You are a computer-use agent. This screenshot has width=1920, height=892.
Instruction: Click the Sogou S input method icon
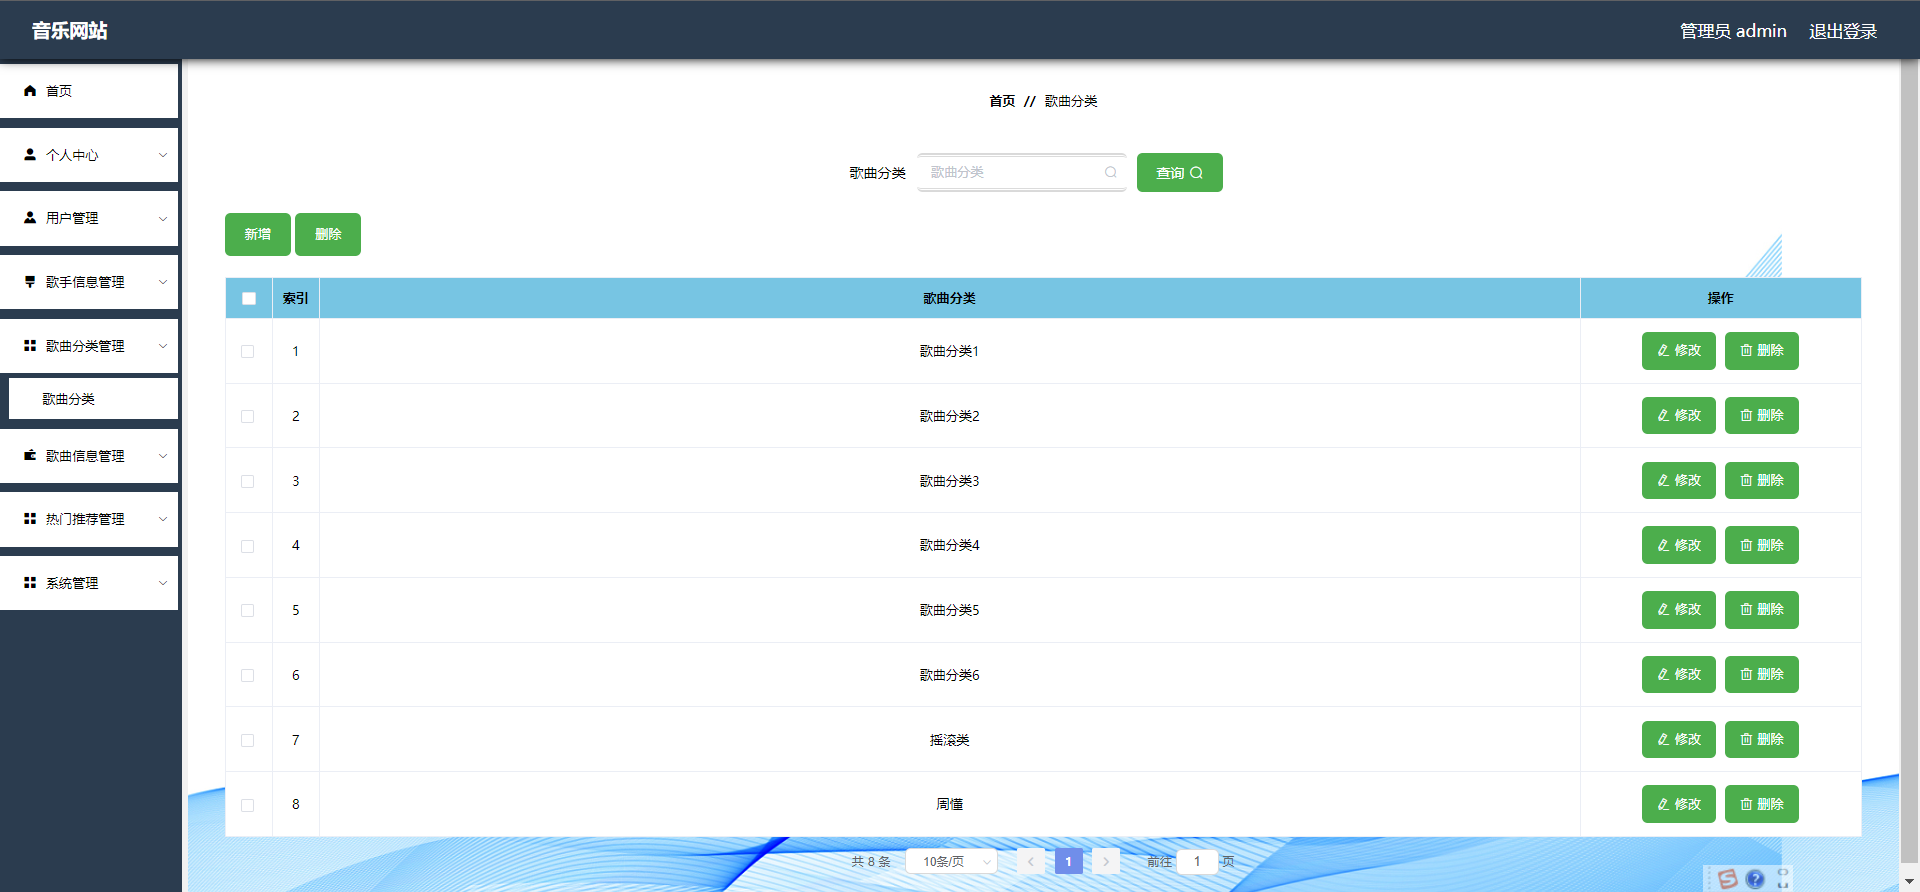click(1727, 879)
